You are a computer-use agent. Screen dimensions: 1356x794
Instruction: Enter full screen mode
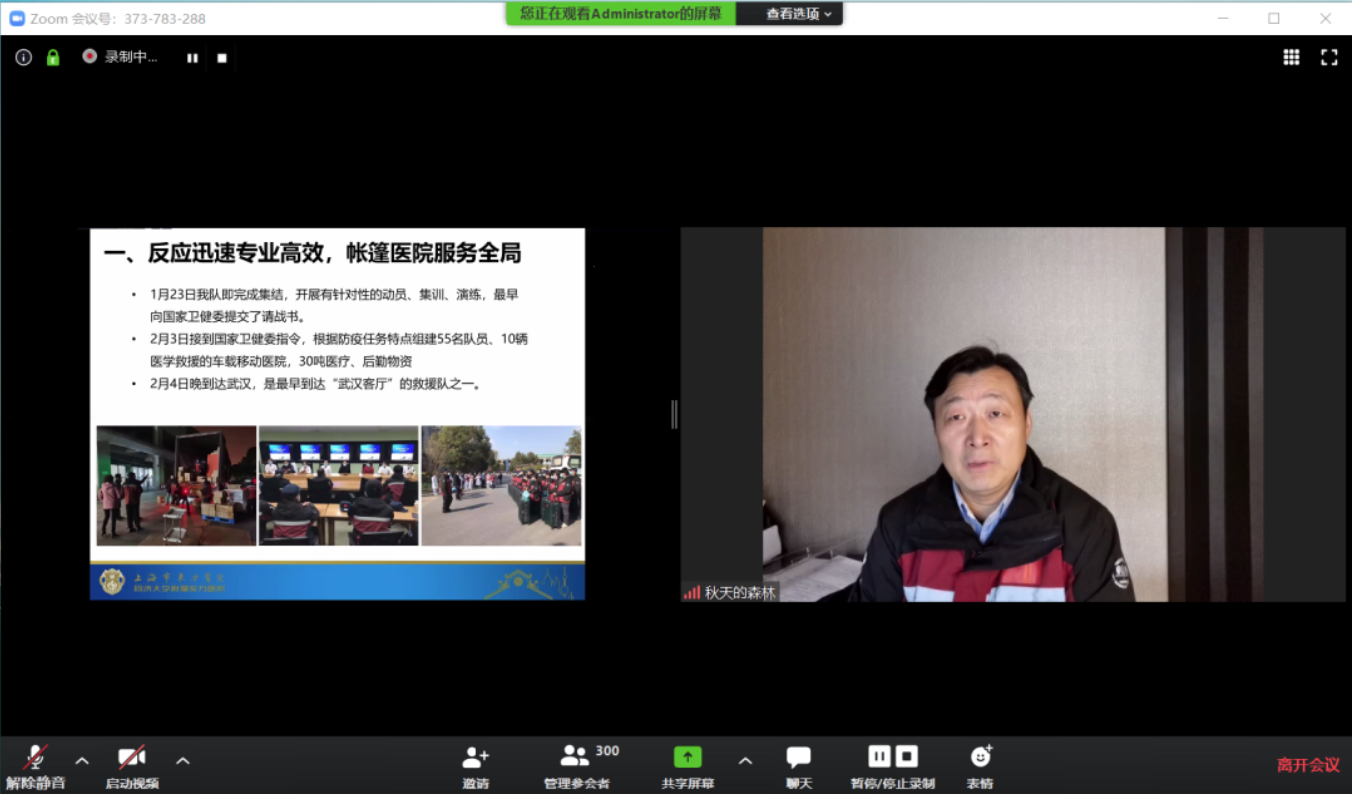pyautogui.click(x=1329, y=58)
